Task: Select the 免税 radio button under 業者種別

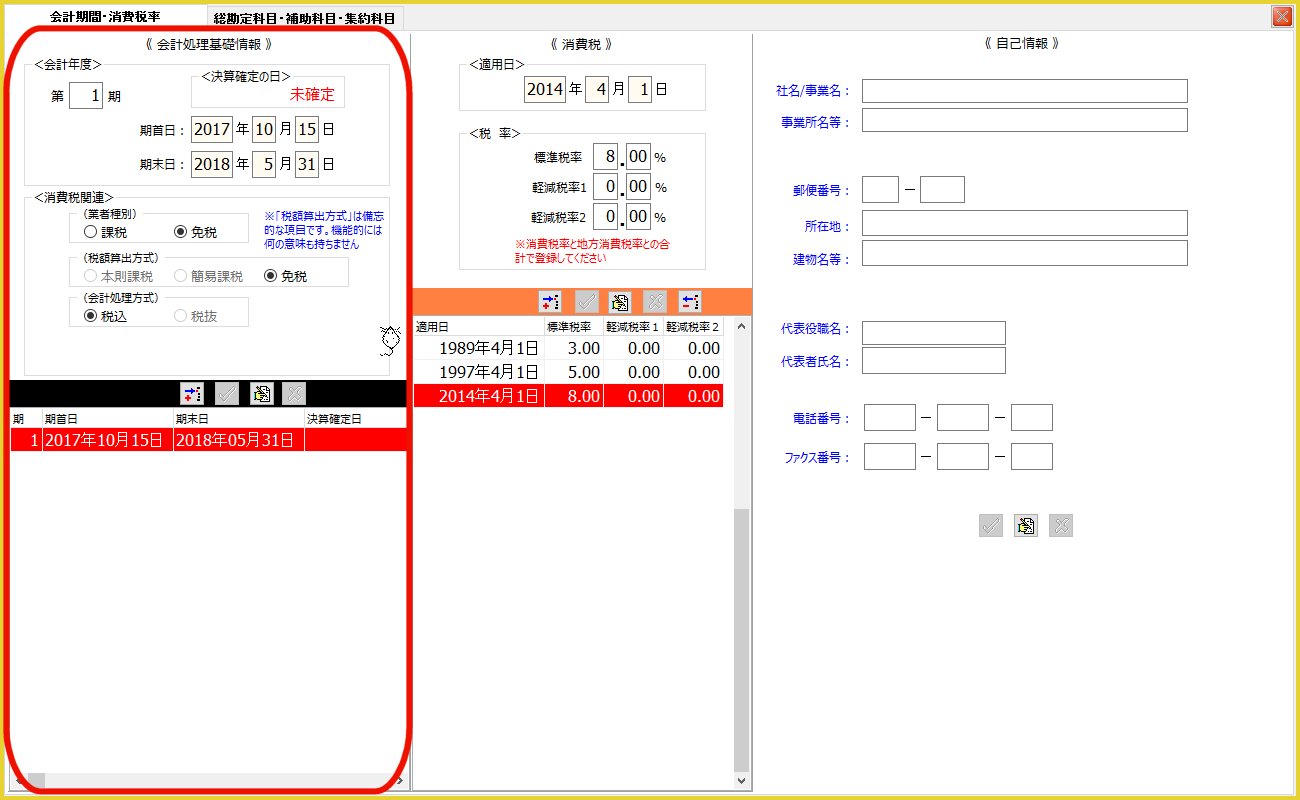Action: (180, 232)
